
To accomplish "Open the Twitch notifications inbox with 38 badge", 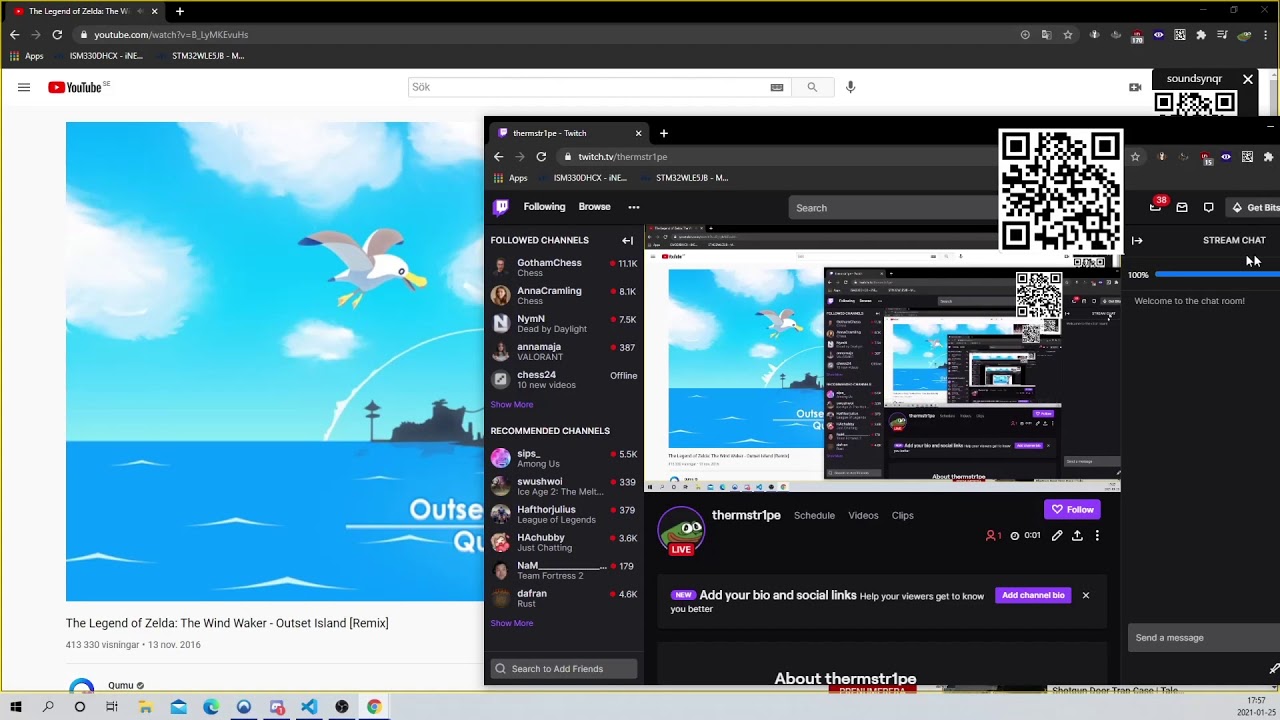I will click(x=1157, y=205).
